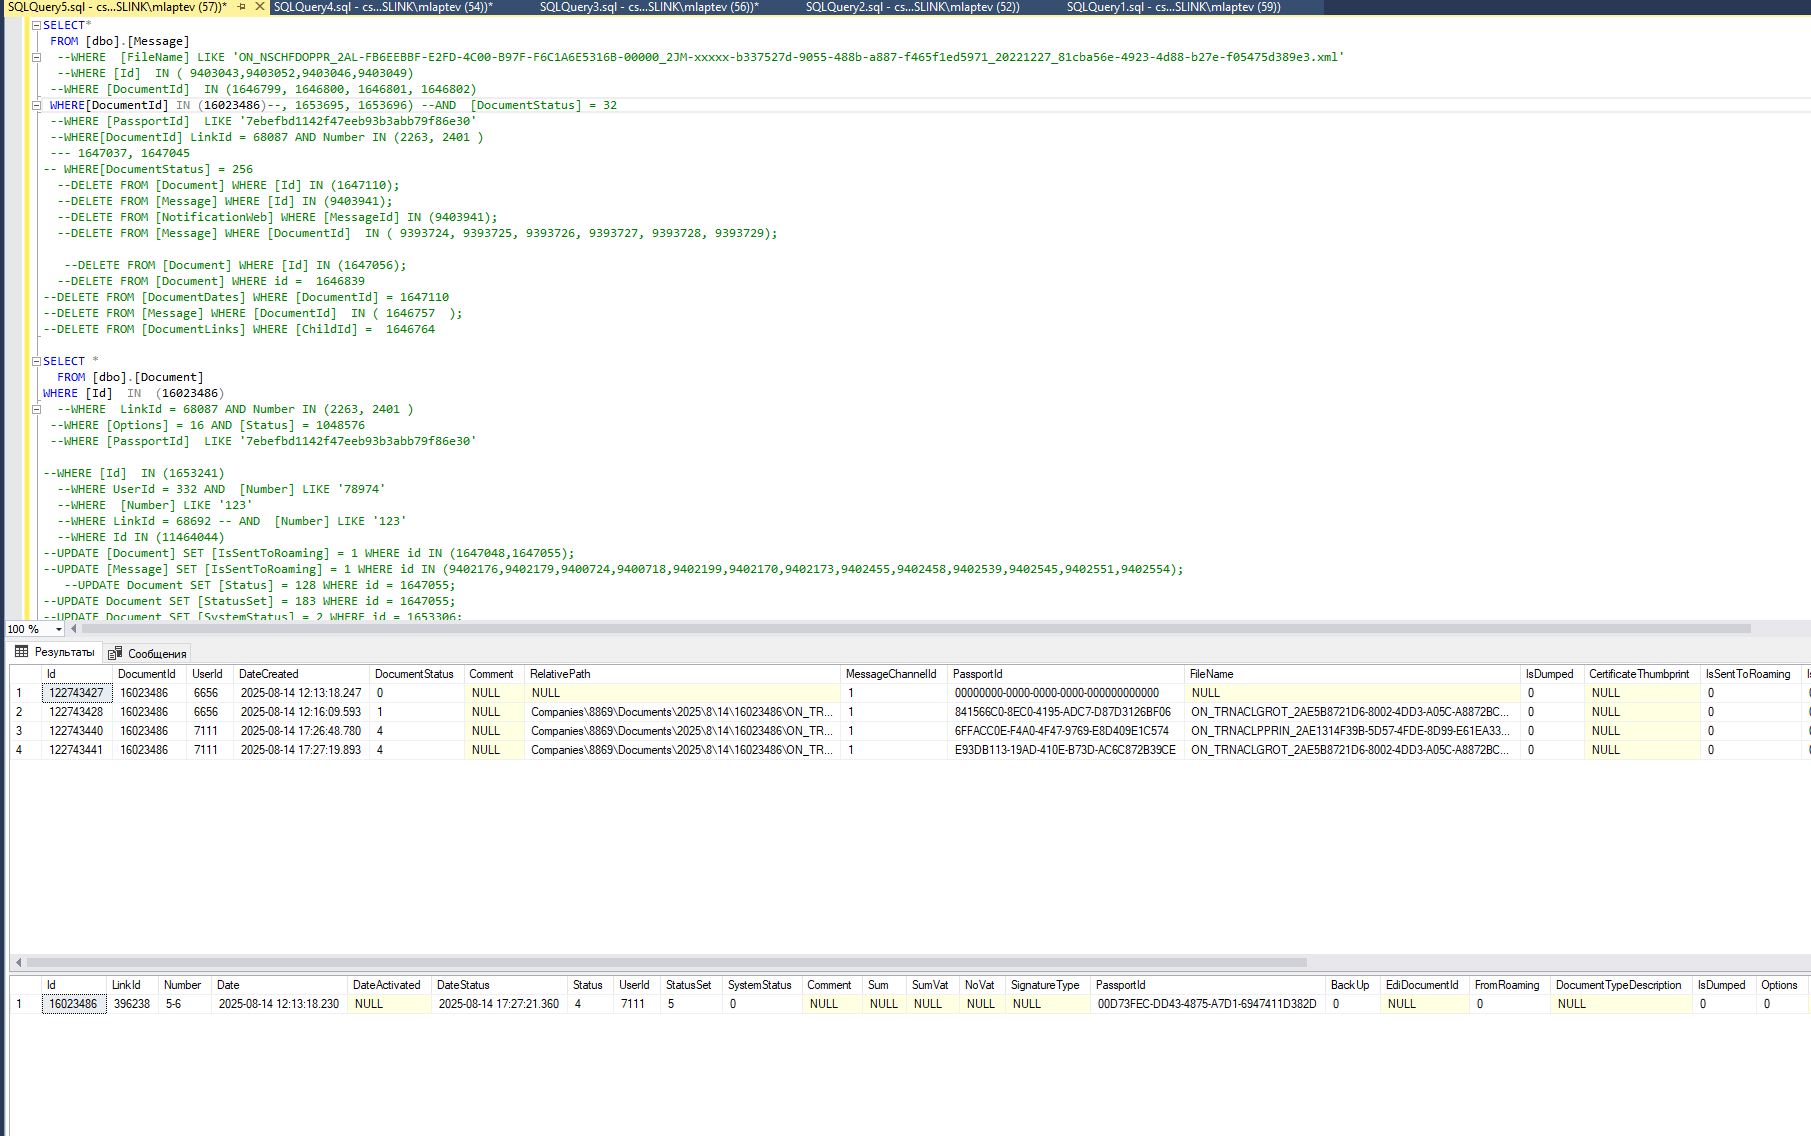Click the editor scroll-left arrow
The height and width of the screenshot is (1136, 1811).
click(73, 629)
